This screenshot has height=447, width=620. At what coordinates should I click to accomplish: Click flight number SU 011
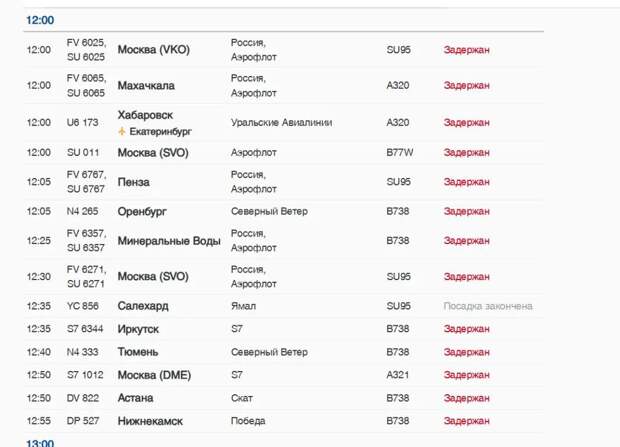click(x=83, y=153)
